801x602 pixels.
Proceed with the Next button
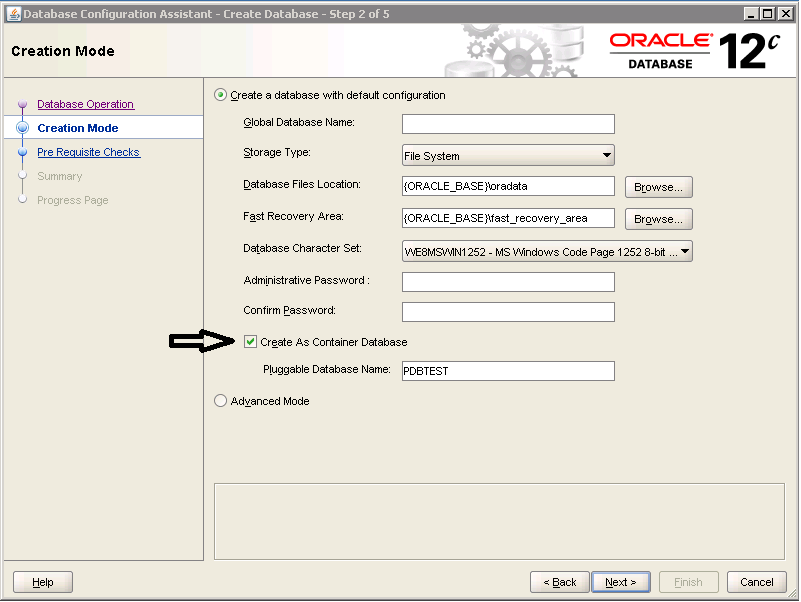click(x=621, y=582)
